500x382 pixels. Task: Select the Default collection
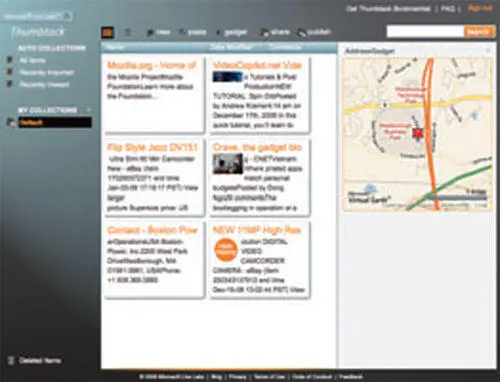pyautogui.click(x=55, y=122)
